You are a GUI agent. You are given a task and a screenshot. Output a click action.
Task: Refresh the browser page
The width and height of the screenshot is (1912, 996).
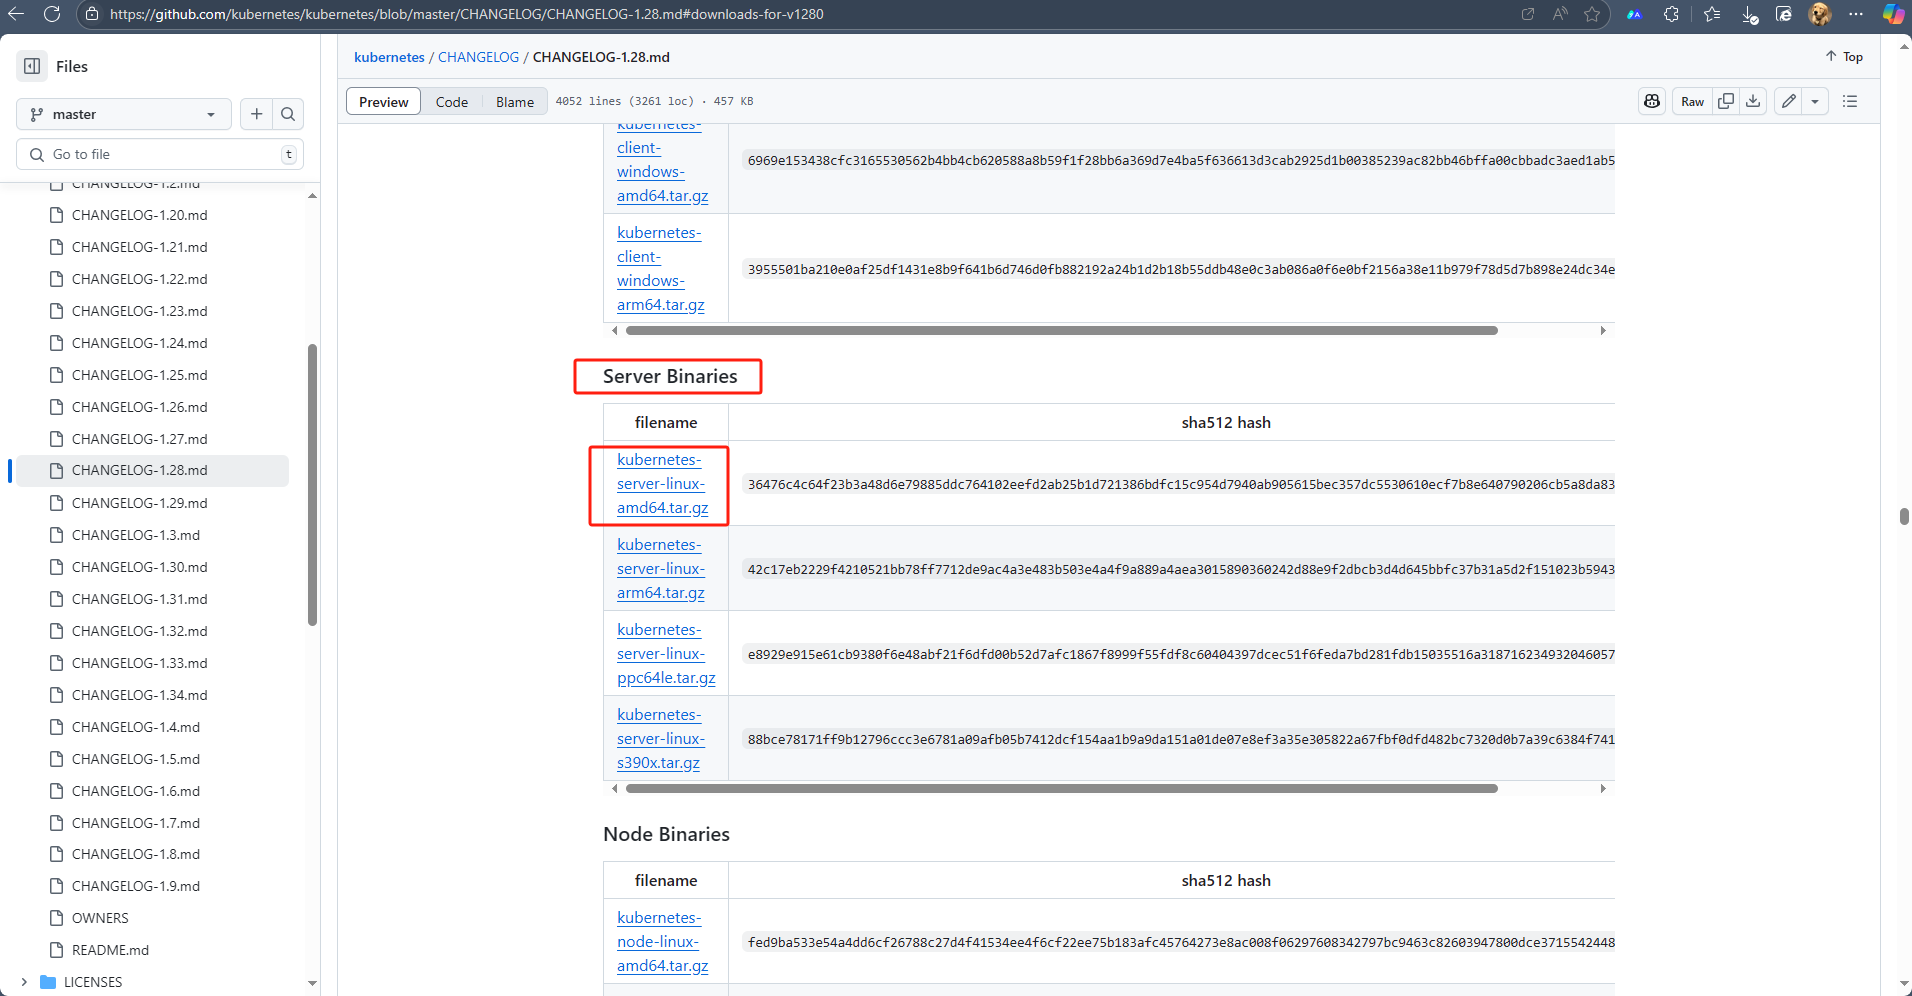(x=52, y=14)
